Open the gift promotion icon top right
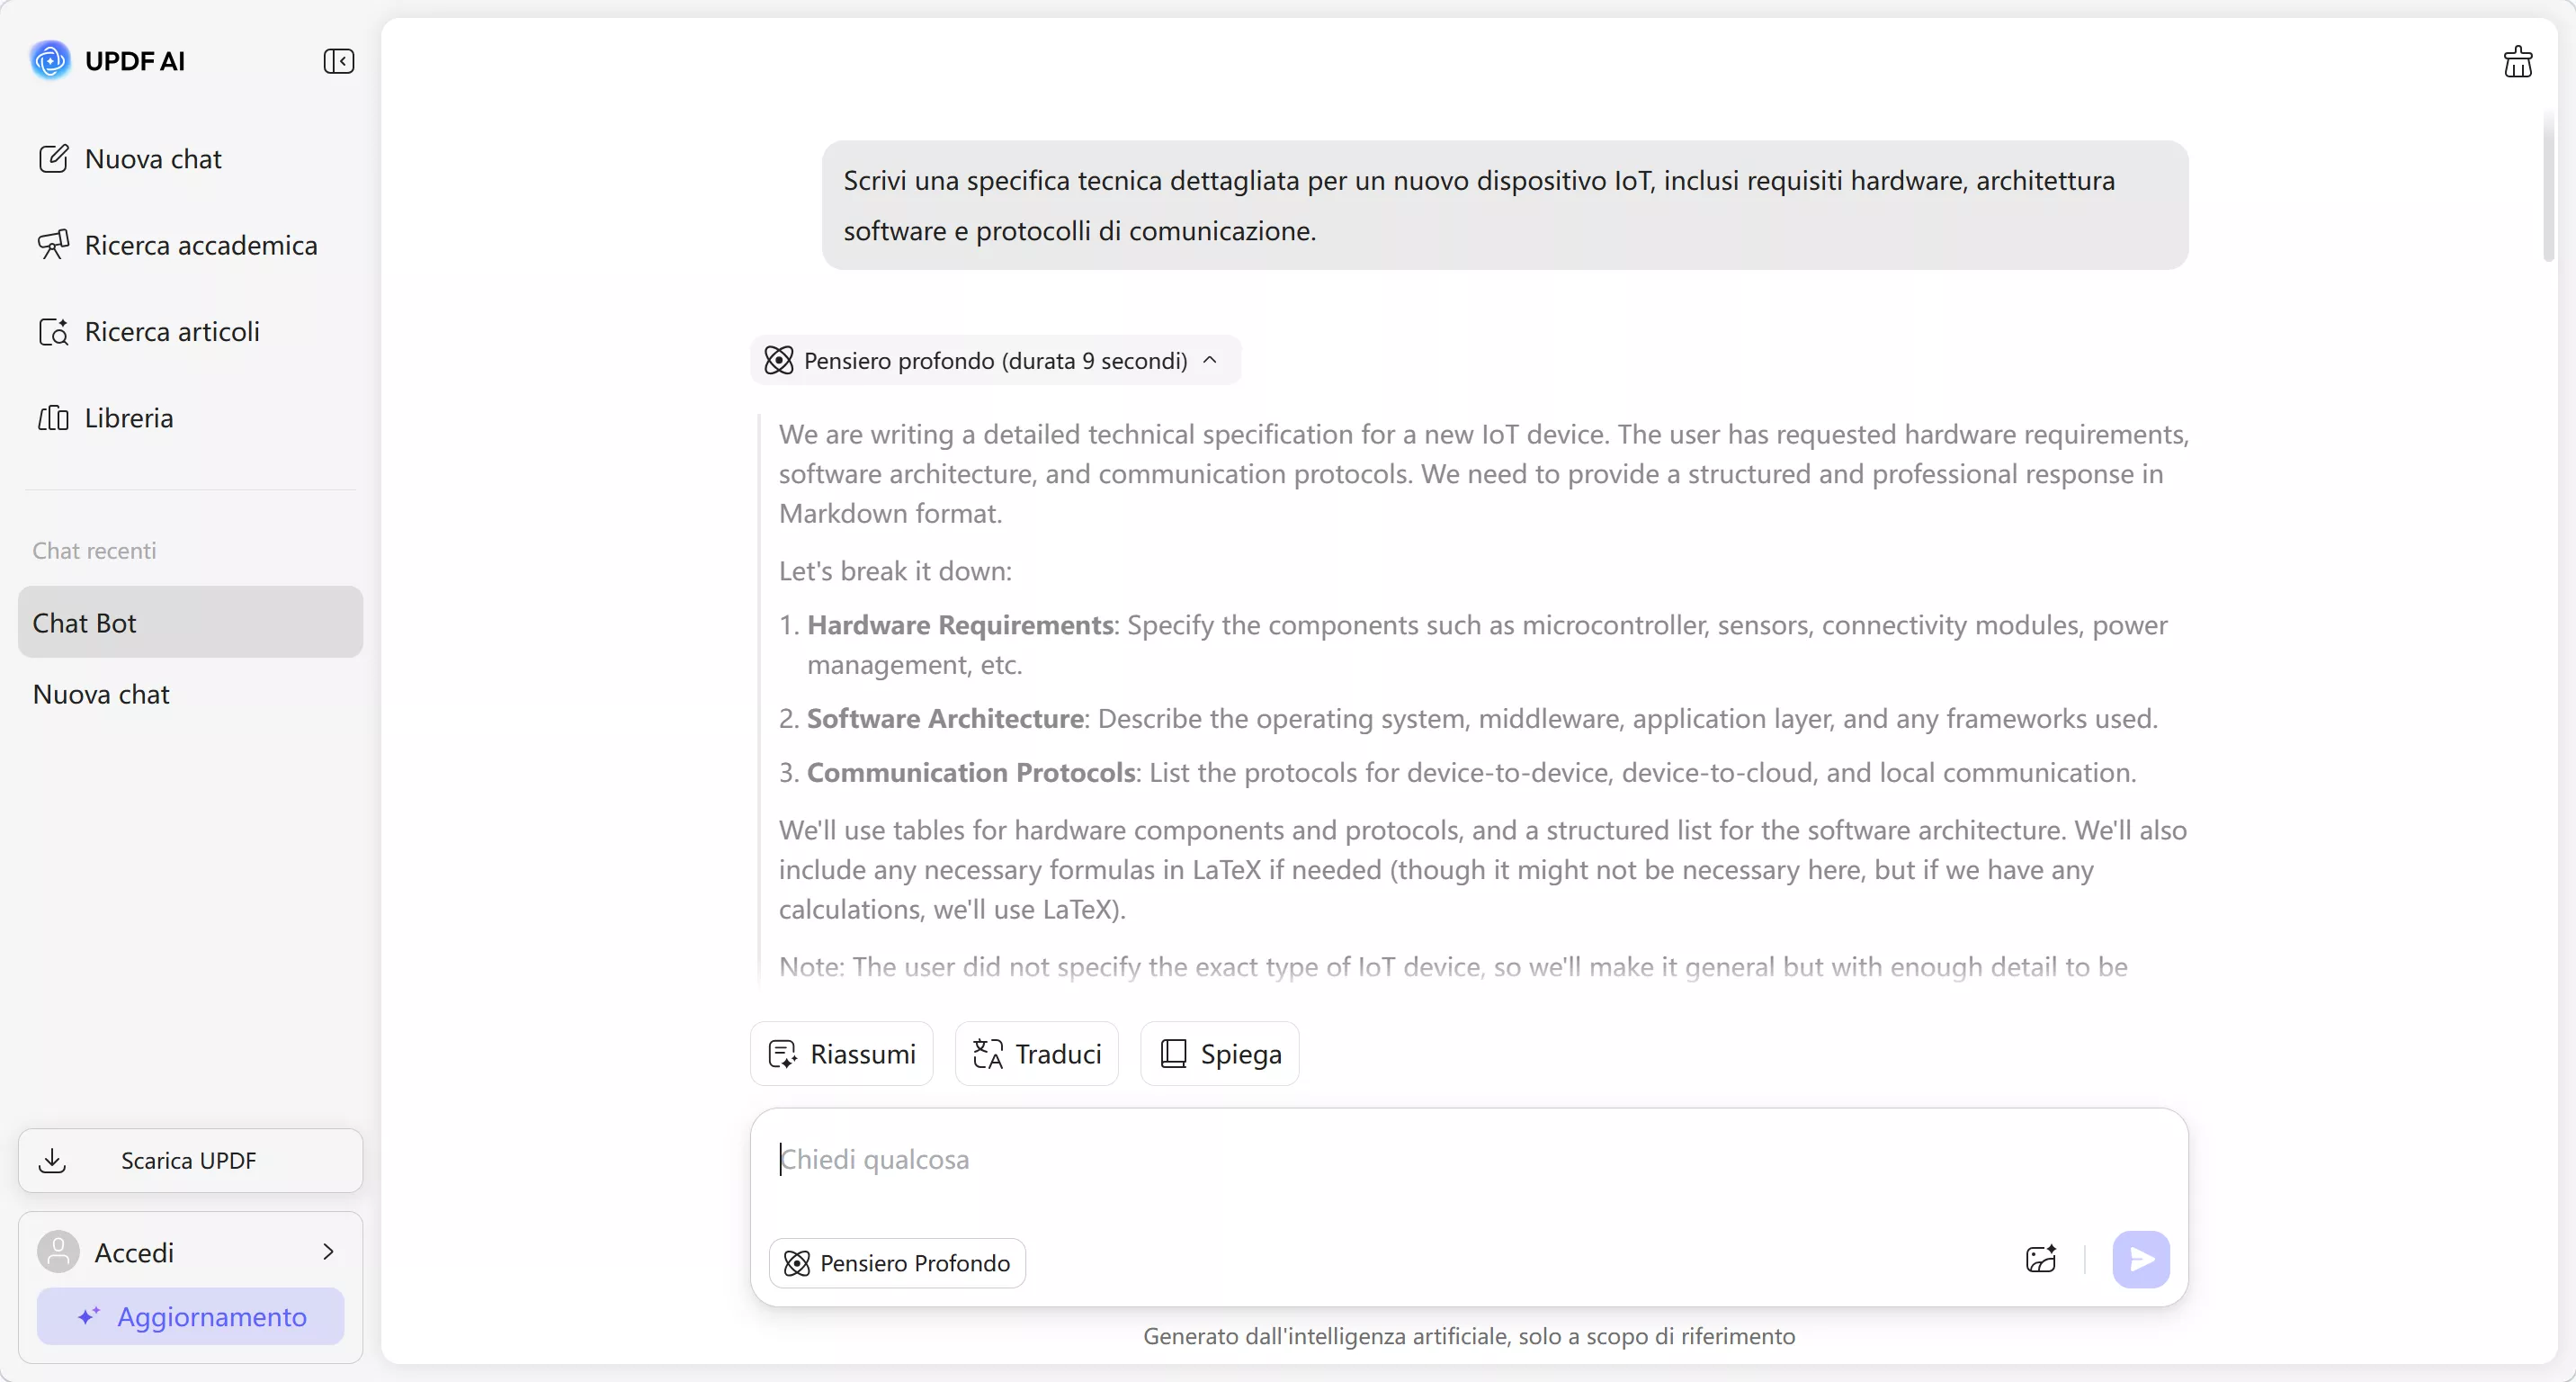This screenshot has height=1382, width=2576. point(2518,61)
